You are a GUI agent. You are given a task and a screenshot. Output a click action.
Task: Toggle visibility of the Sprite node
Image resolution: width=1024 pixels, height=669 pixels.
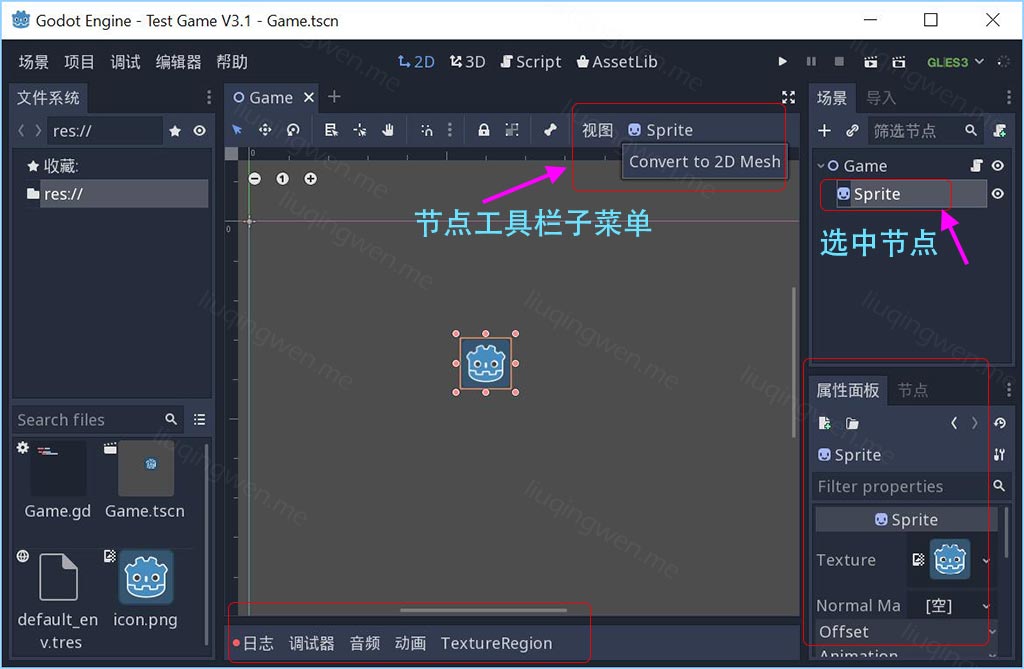[997, 194]
